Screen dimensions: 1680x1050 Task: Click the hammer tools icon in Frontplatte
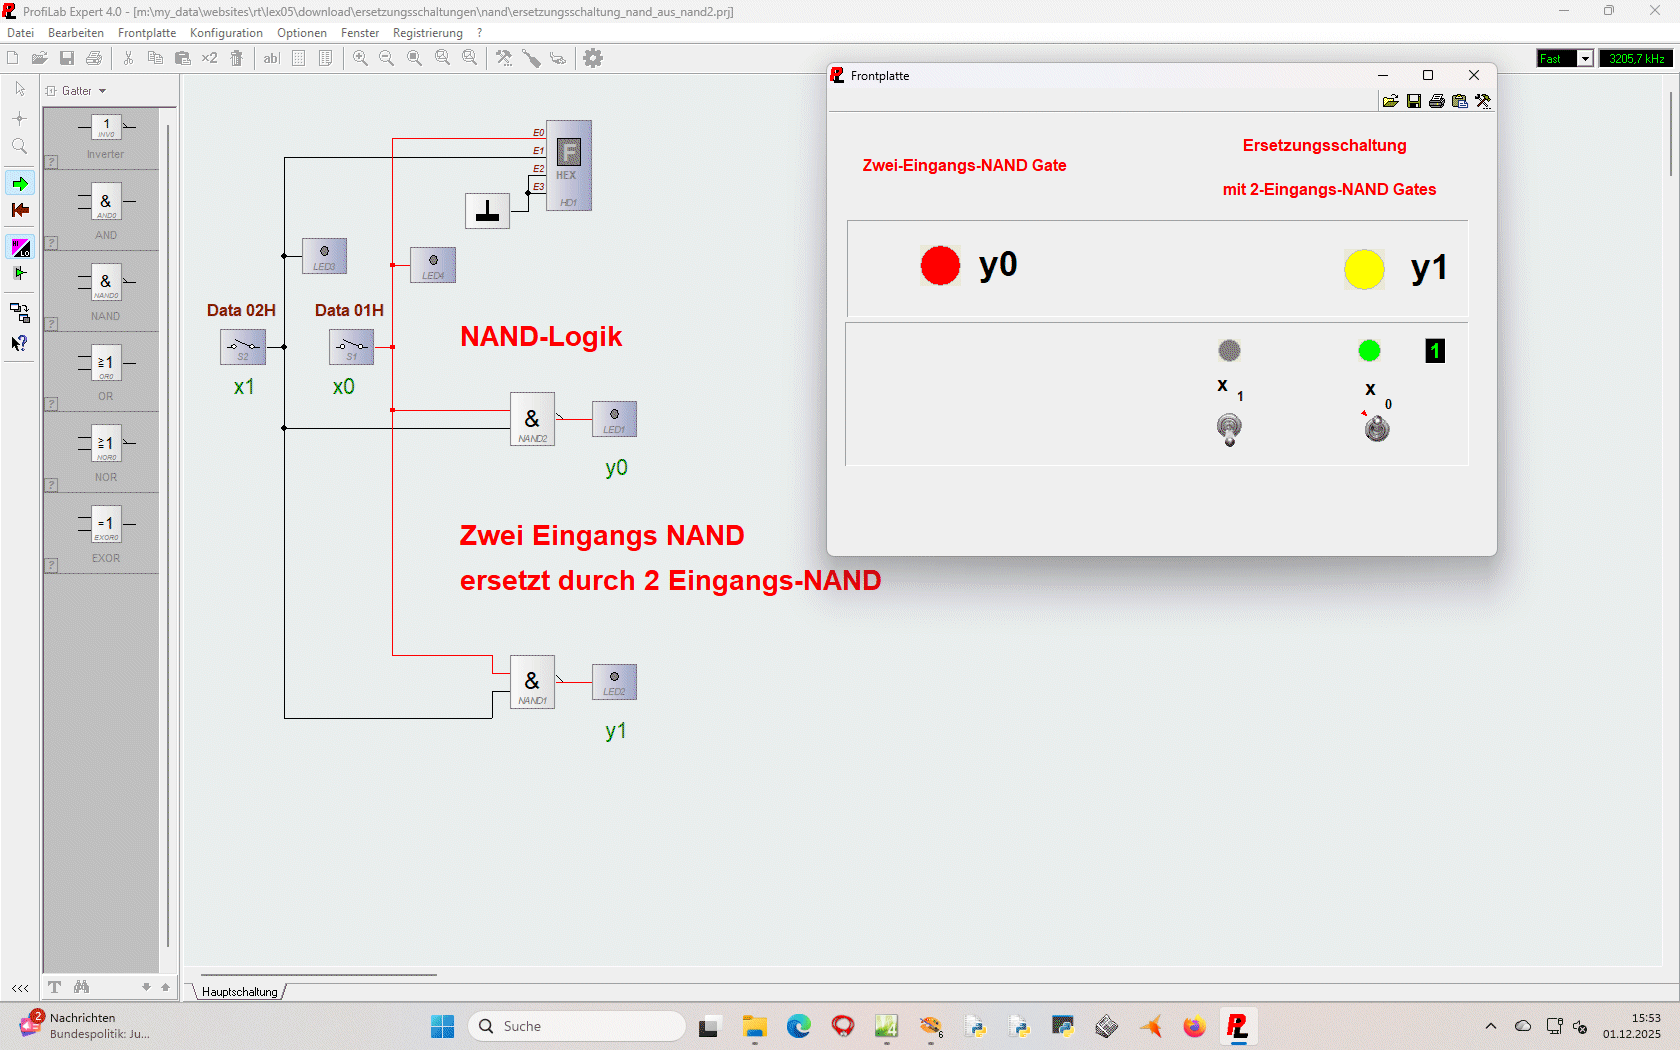pos(1483,101)
